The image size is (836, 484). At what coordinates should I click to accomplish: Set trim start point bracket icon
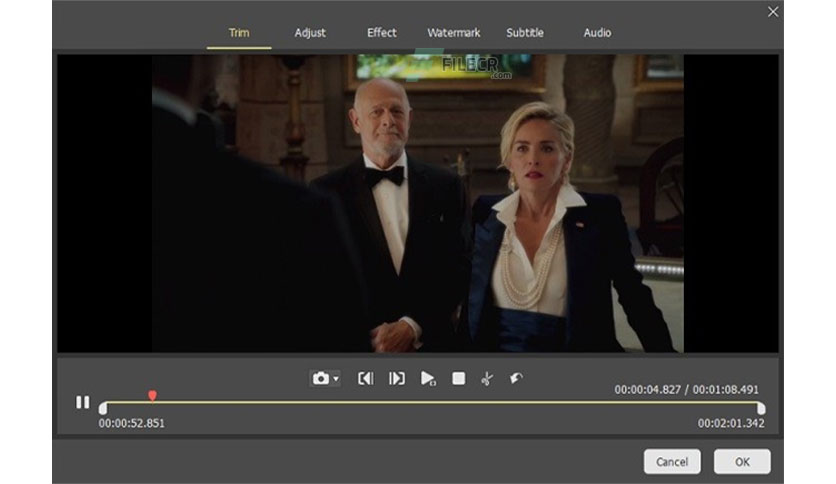[366, 378]
